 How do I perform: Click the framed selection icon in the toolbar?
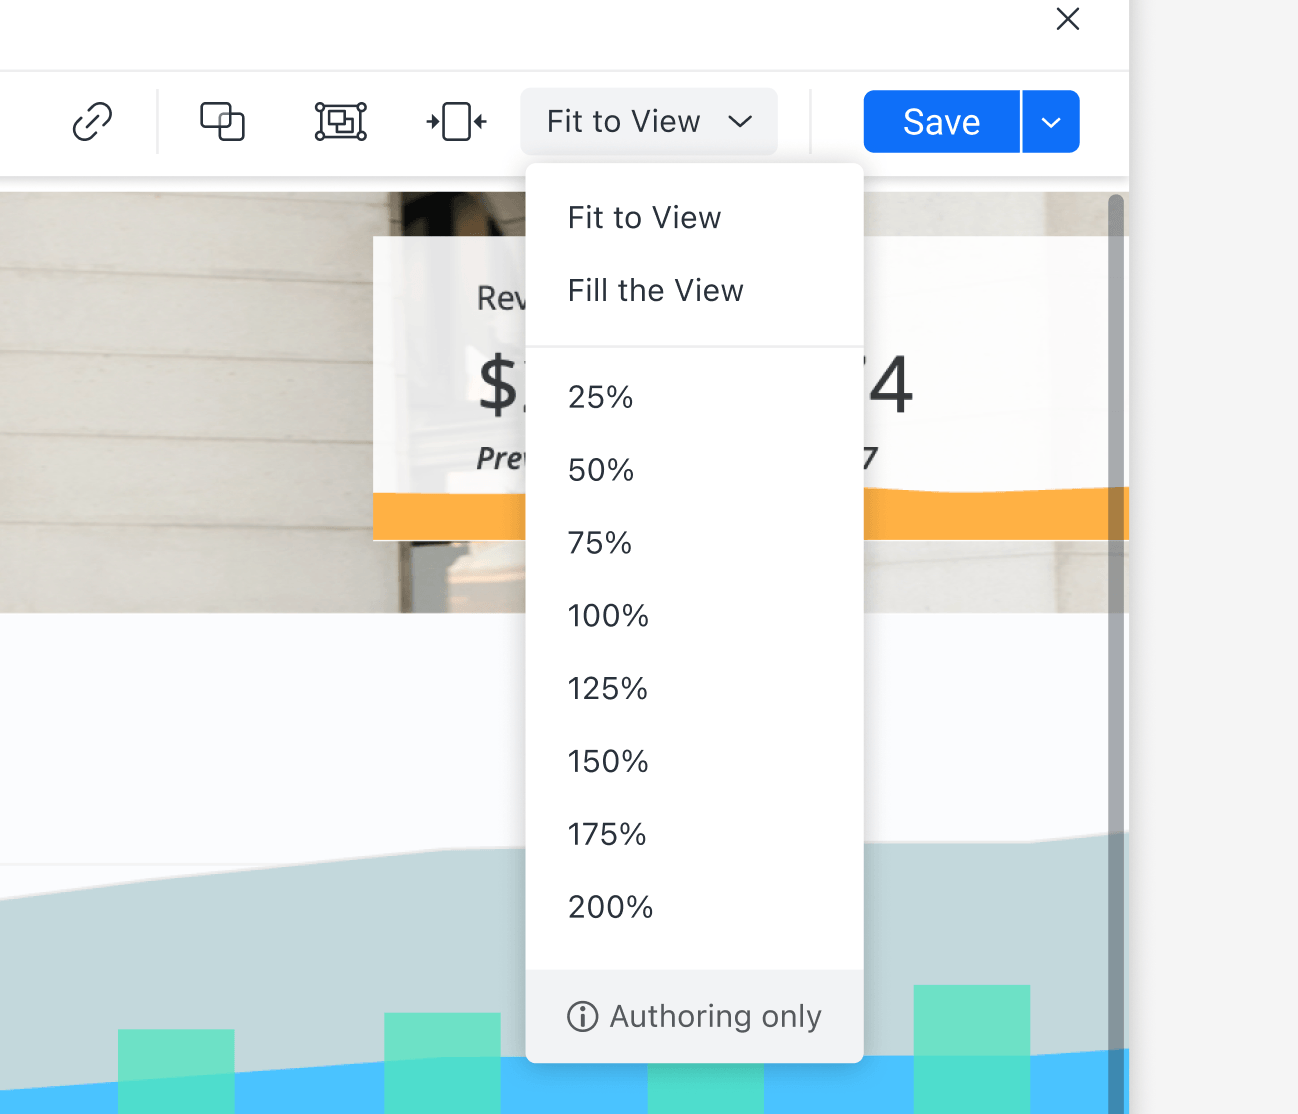340,121
